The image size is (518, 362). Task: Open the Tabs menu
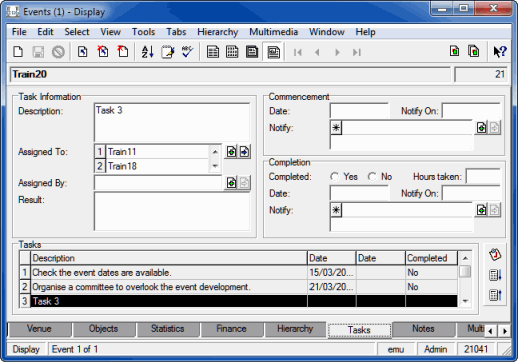[176, 32]
